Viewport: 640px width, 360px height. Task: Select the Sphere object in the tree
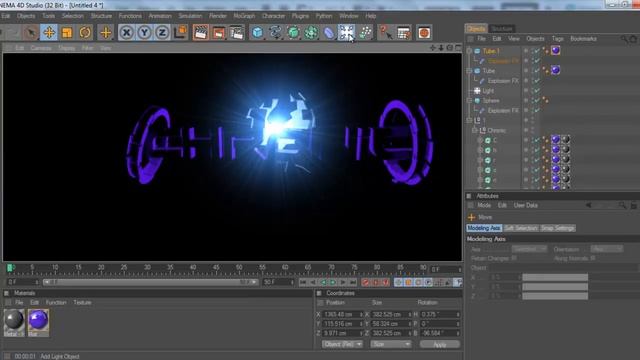[x=491, y=100]
